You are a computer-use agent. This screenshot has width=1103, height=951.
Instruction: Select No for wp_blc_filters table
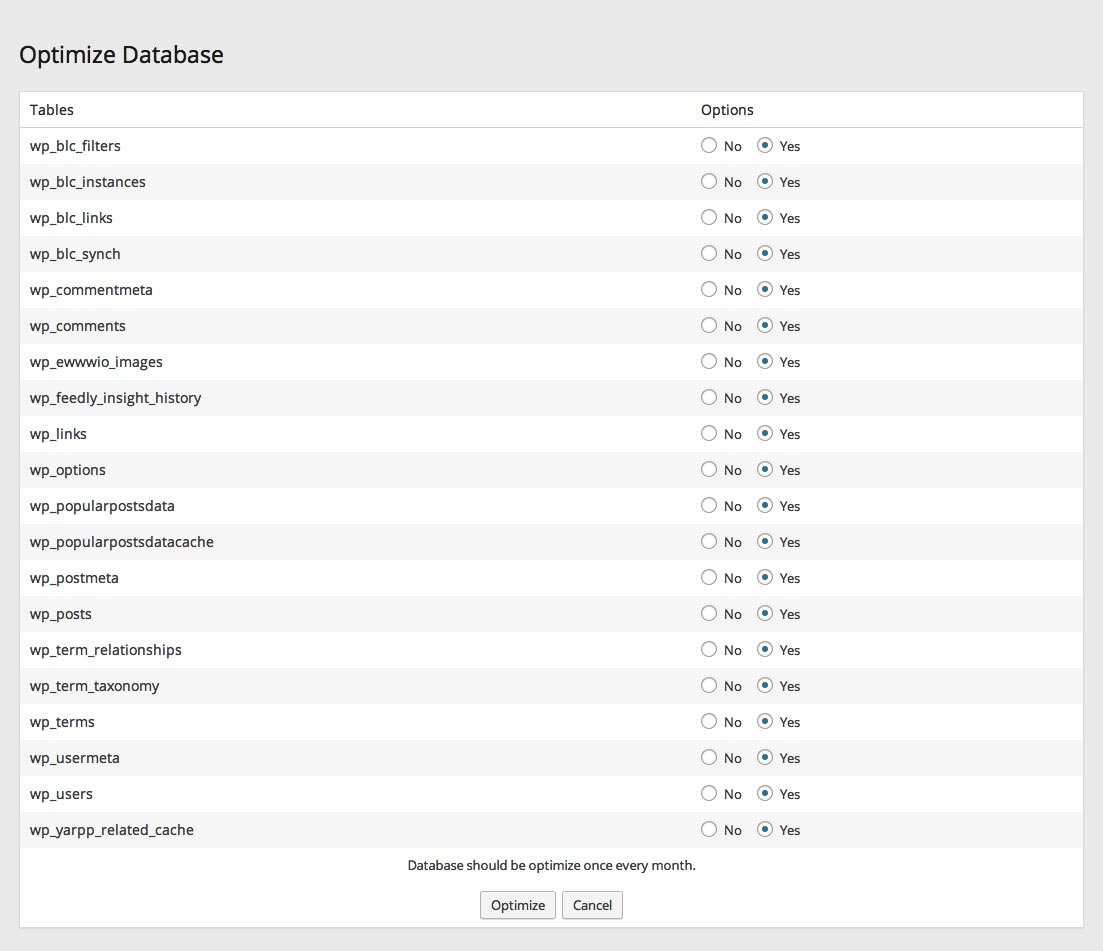(709, 145)
